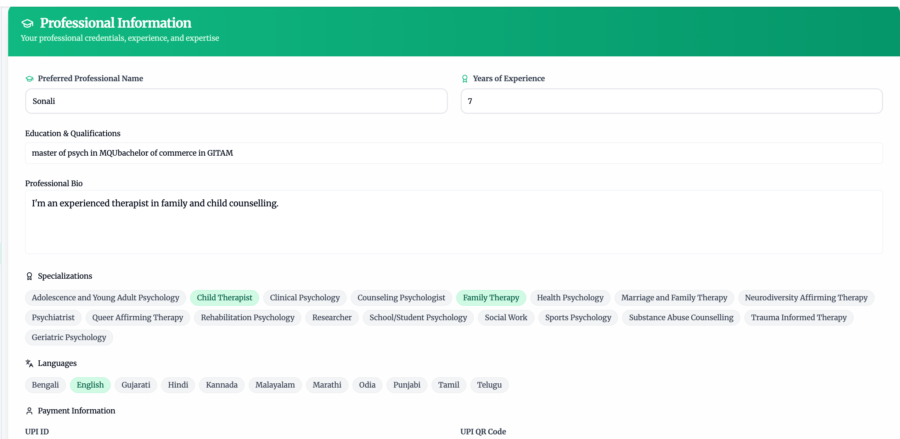Click the badge icon next to Specializations
This screenshot has width=900, height=439.
[x=29, y=276]
